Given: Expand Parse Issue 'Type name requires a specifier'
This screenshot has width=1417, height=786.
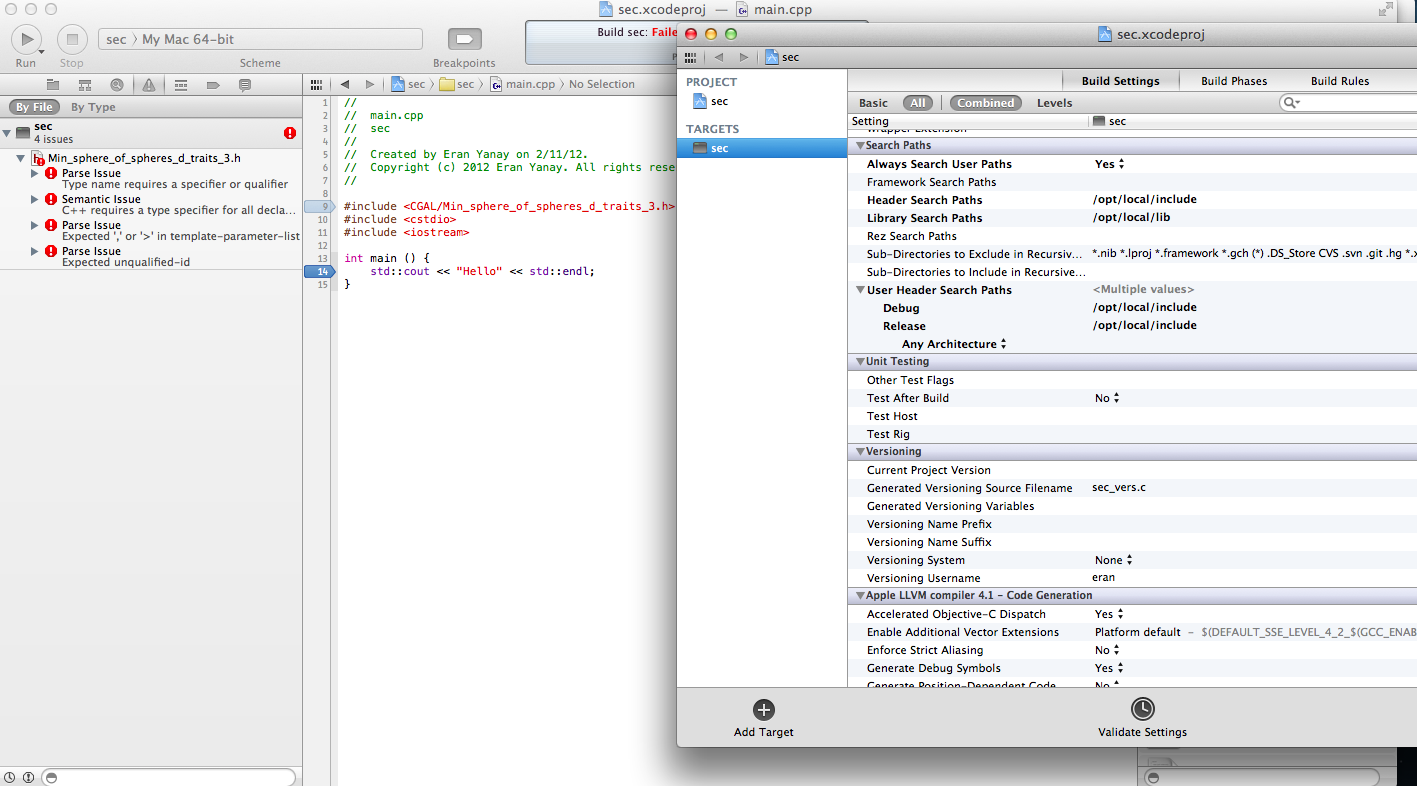Looking at the screenshot, I should (x=35, y=173).
